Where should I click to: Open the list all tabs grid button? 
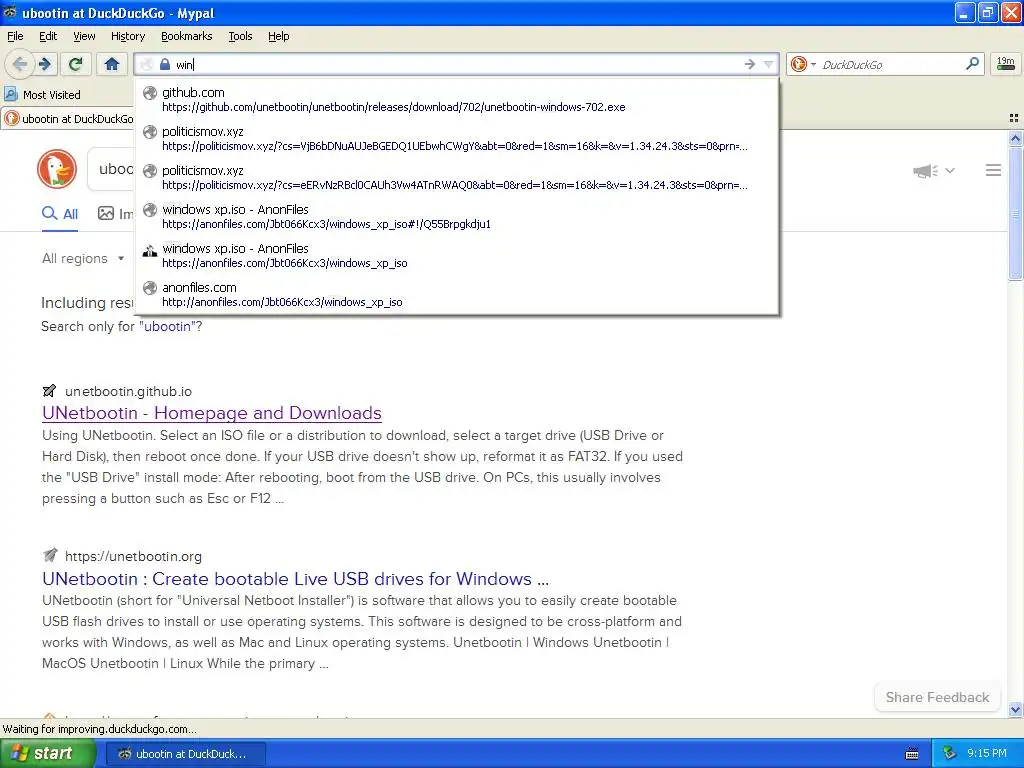click(1014, 118)
